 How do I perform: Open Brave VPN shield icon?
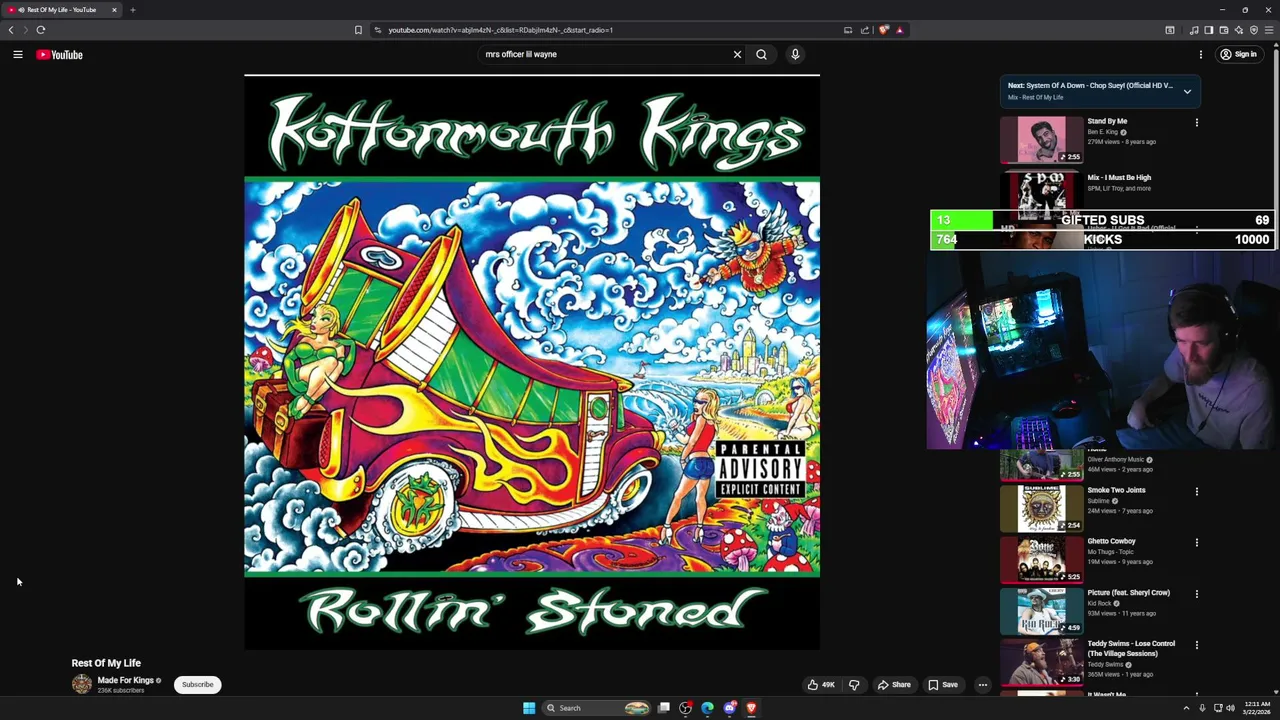point(1253,30)
